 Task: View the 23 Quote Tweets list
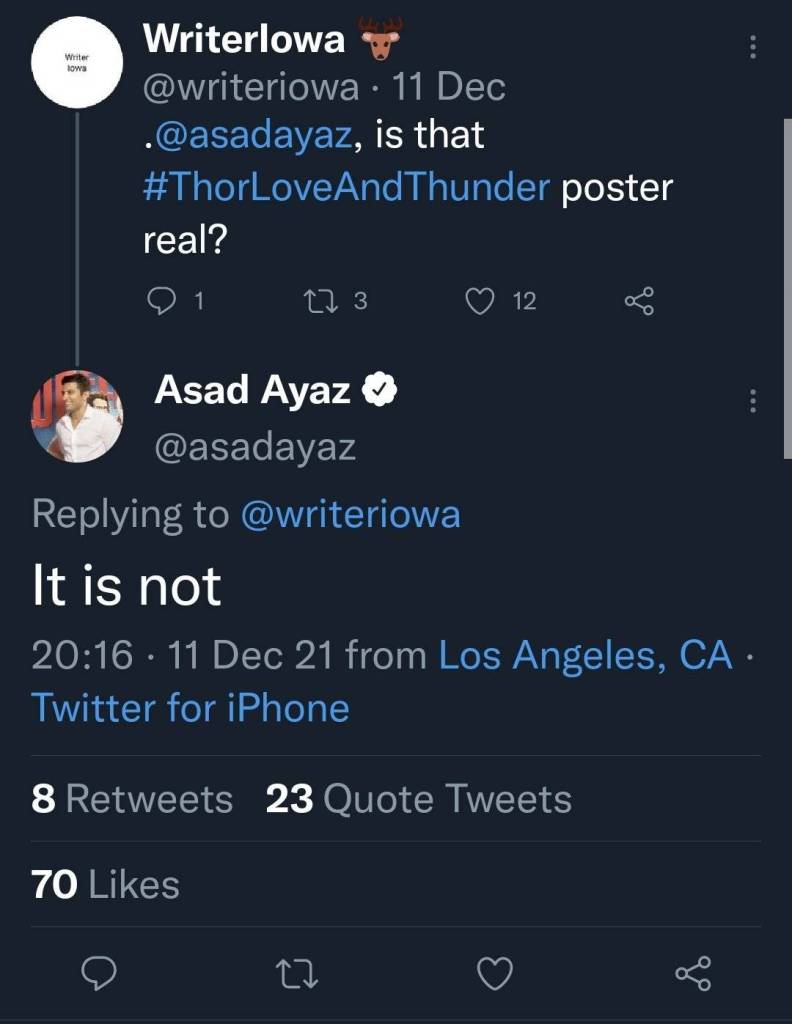(419, 799)
